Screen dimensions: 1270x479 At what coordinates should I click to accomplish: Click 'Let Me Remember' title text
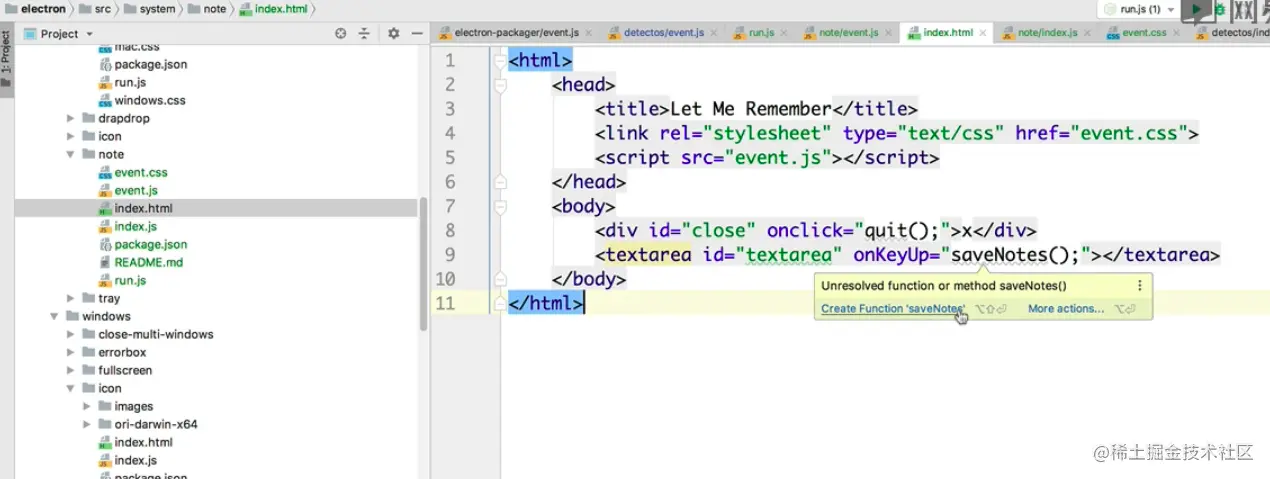[750, 109]
